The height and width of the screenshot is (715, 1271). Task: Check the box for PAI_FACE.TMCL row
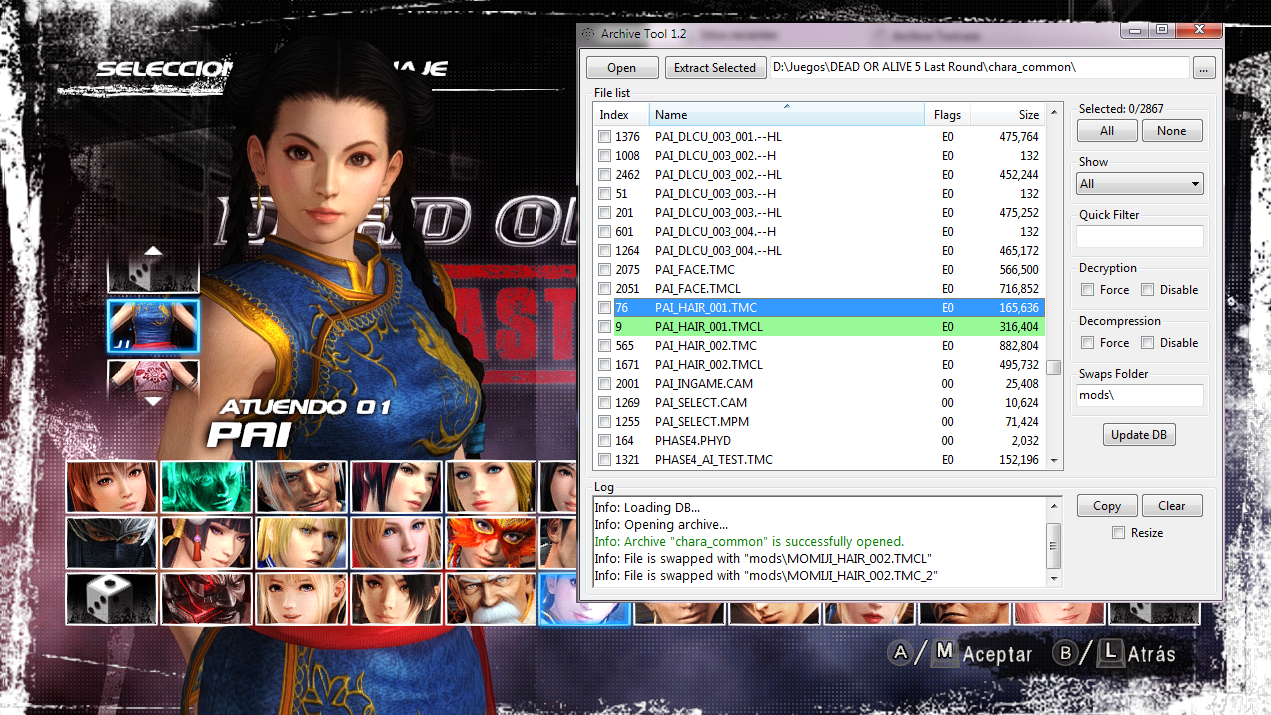604,289
